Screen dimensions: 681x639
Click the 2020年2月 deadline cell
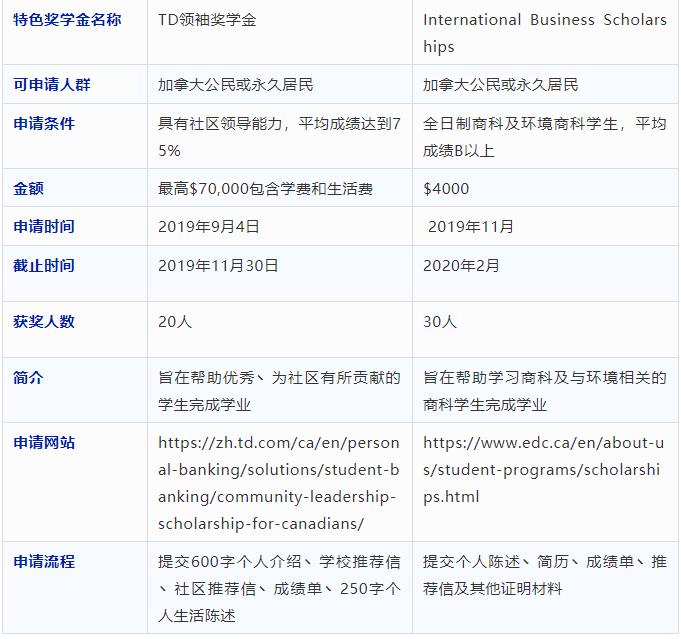pos(461,265)
